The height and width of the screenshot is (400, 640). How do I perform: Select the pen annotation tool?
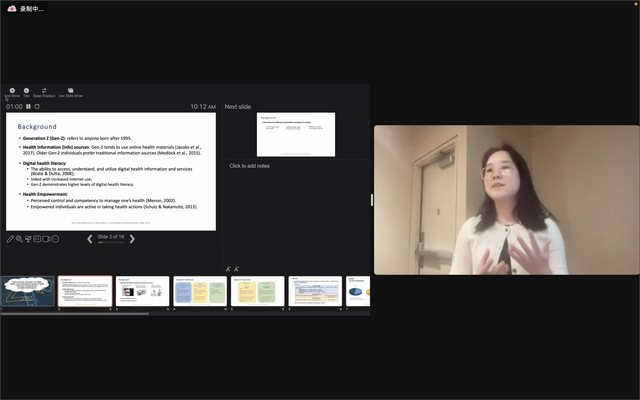[10, 239]
